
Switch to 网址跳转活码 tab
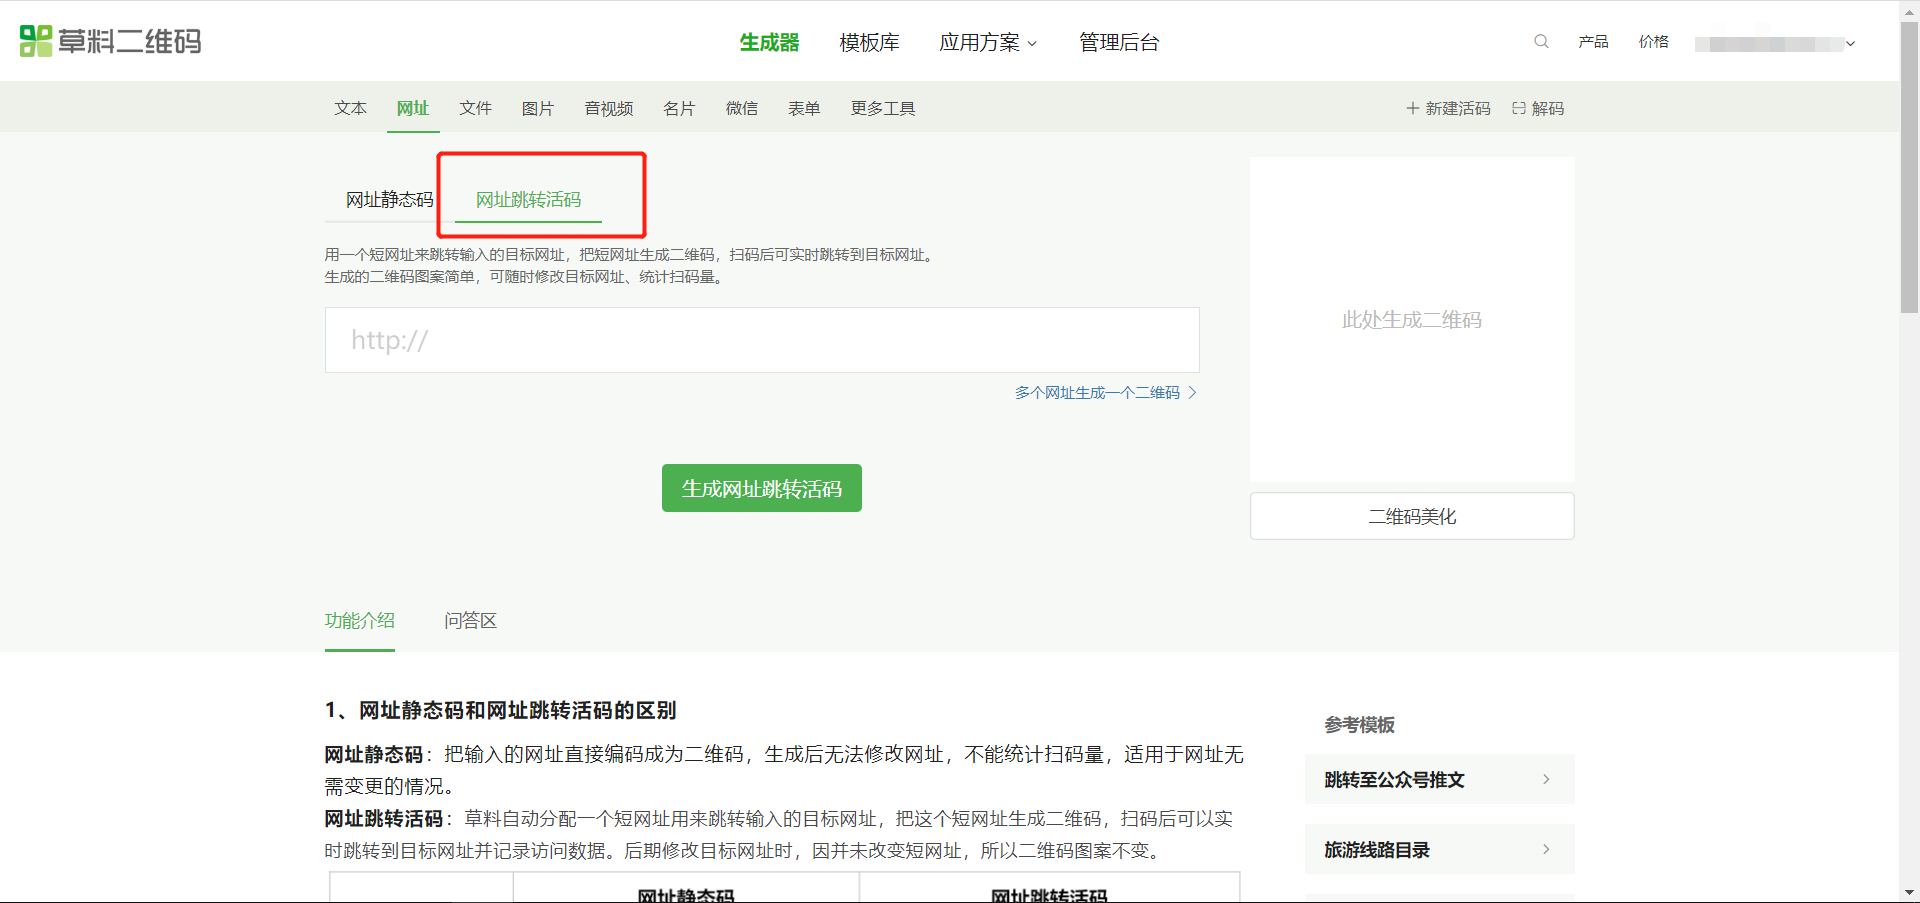point(528,200)
